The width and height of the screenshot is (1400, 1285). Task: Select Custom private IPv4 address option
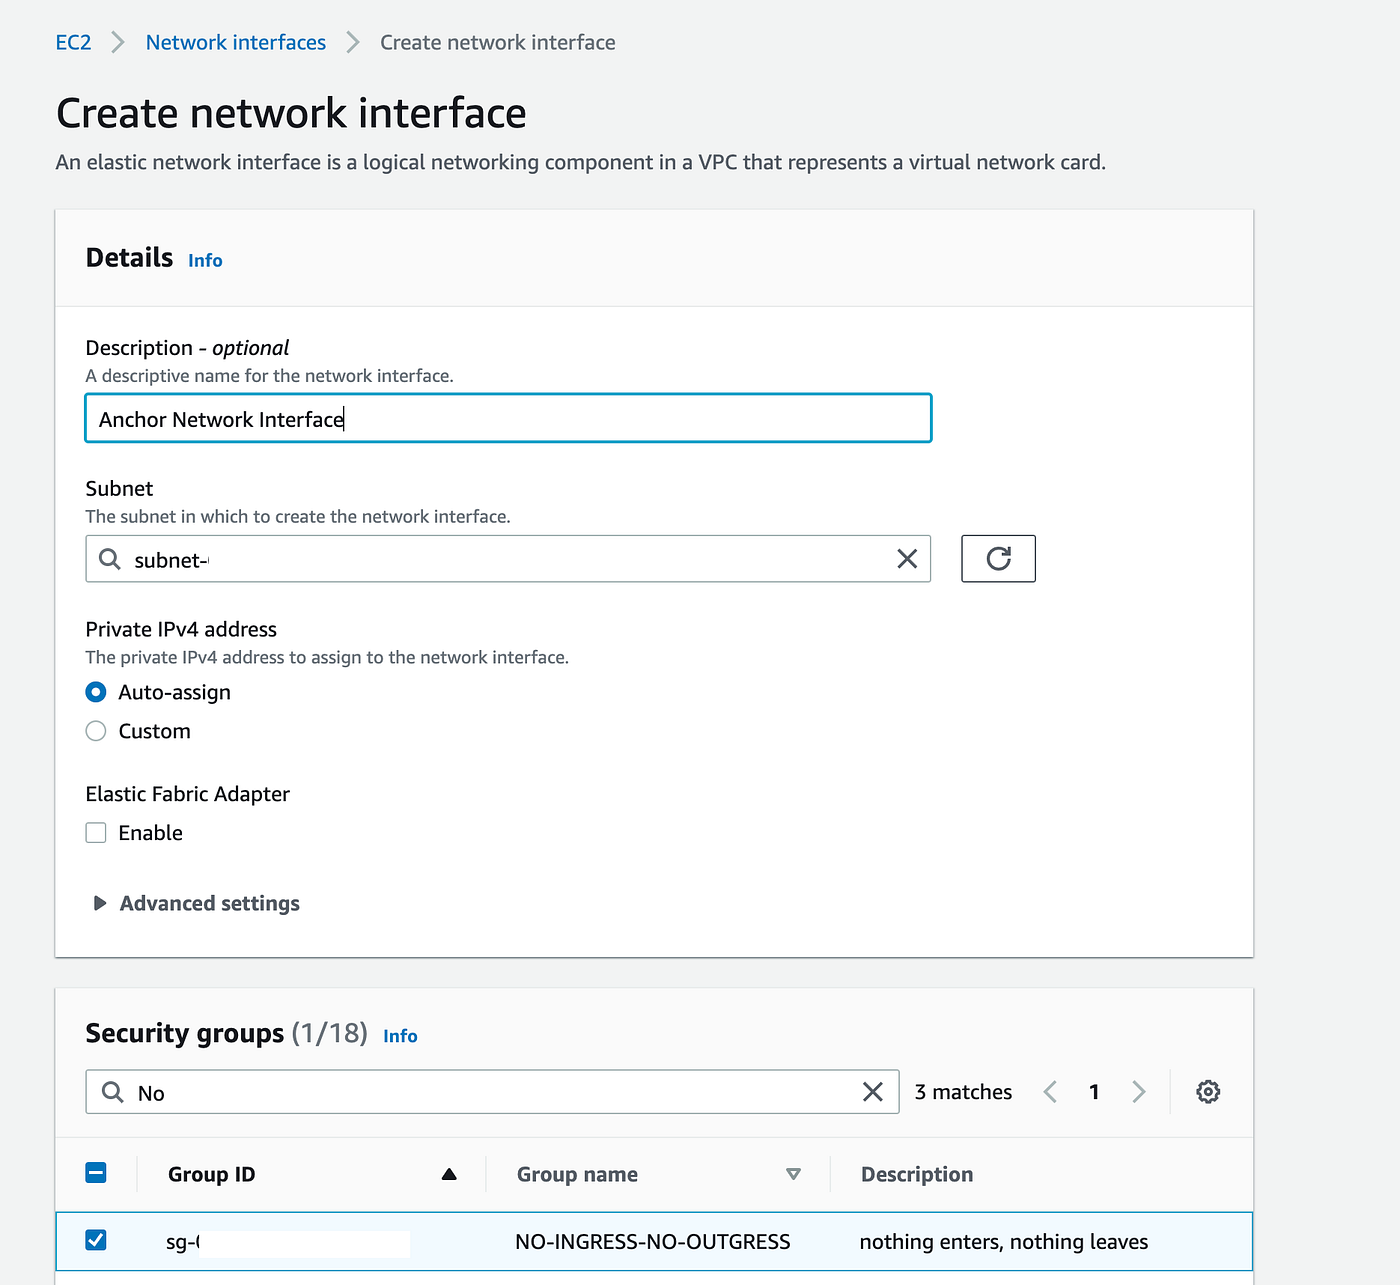tap(96, 731)
